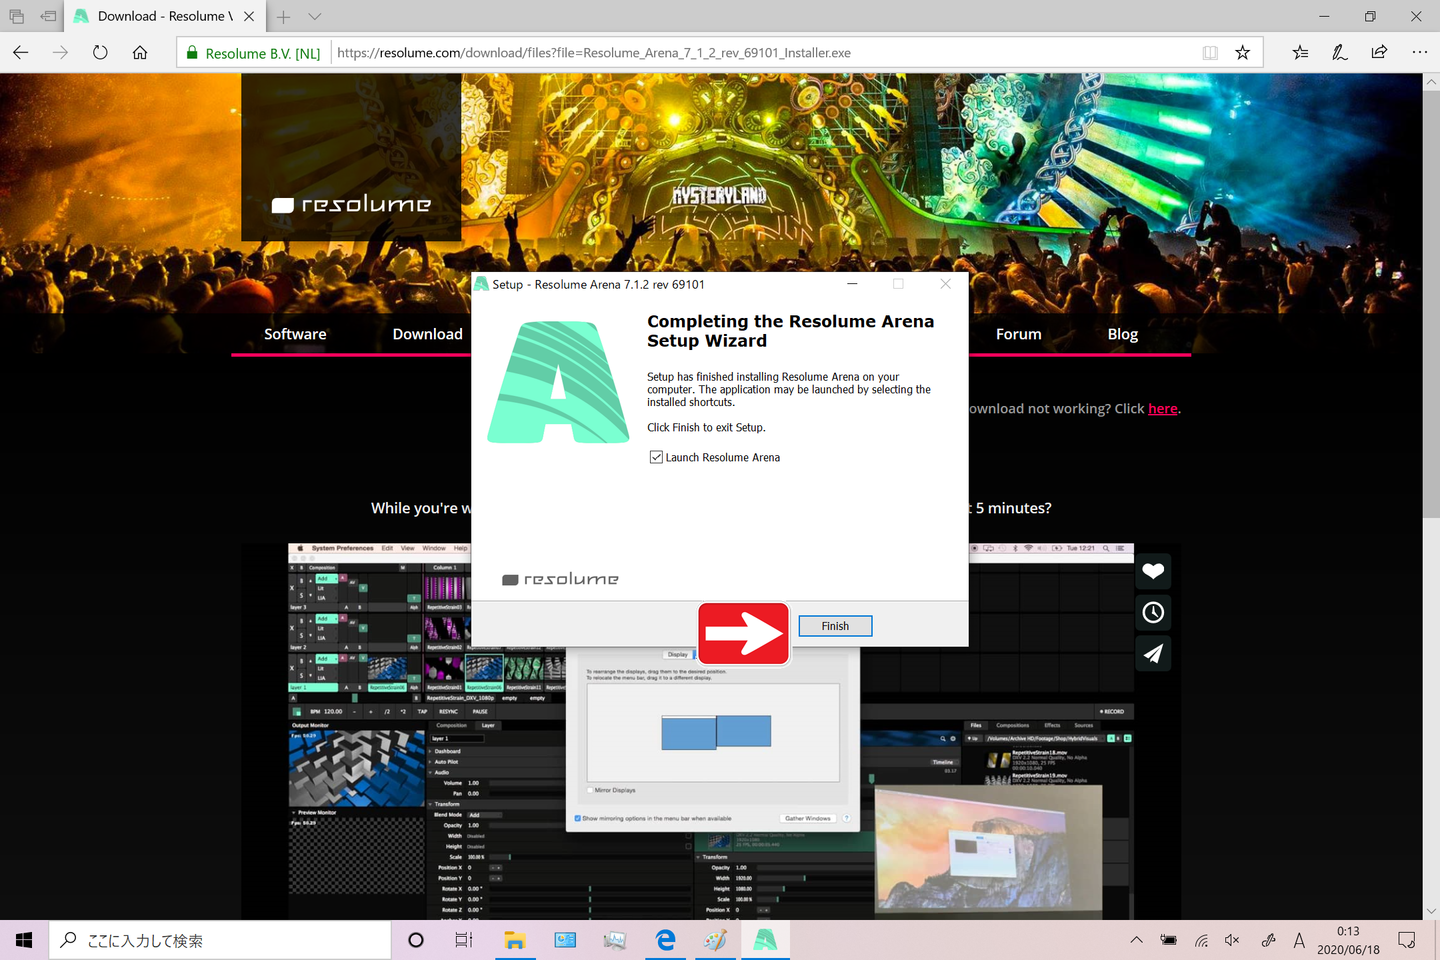
Task: Open the favorites hub icon
Action: tap(1300, 52)
